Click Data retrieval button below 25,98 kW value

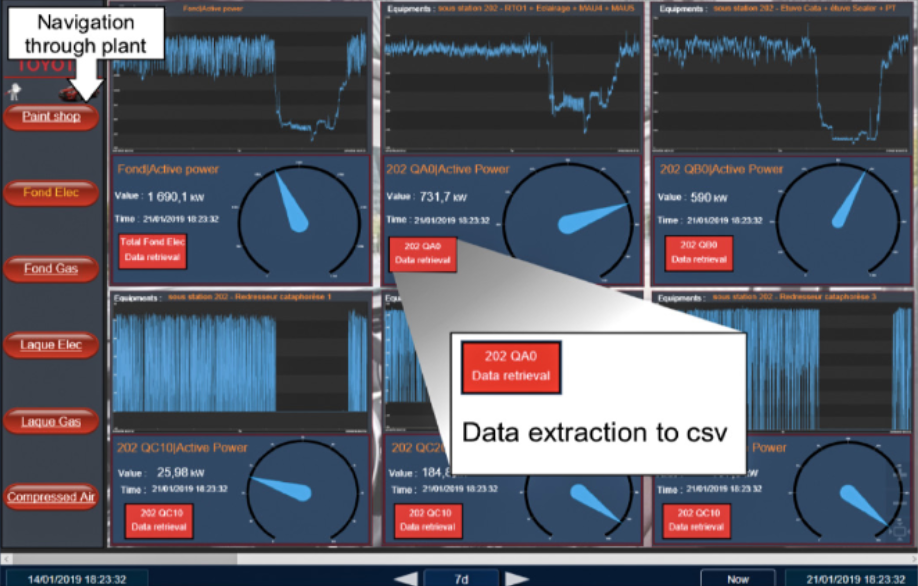[159, 520]
